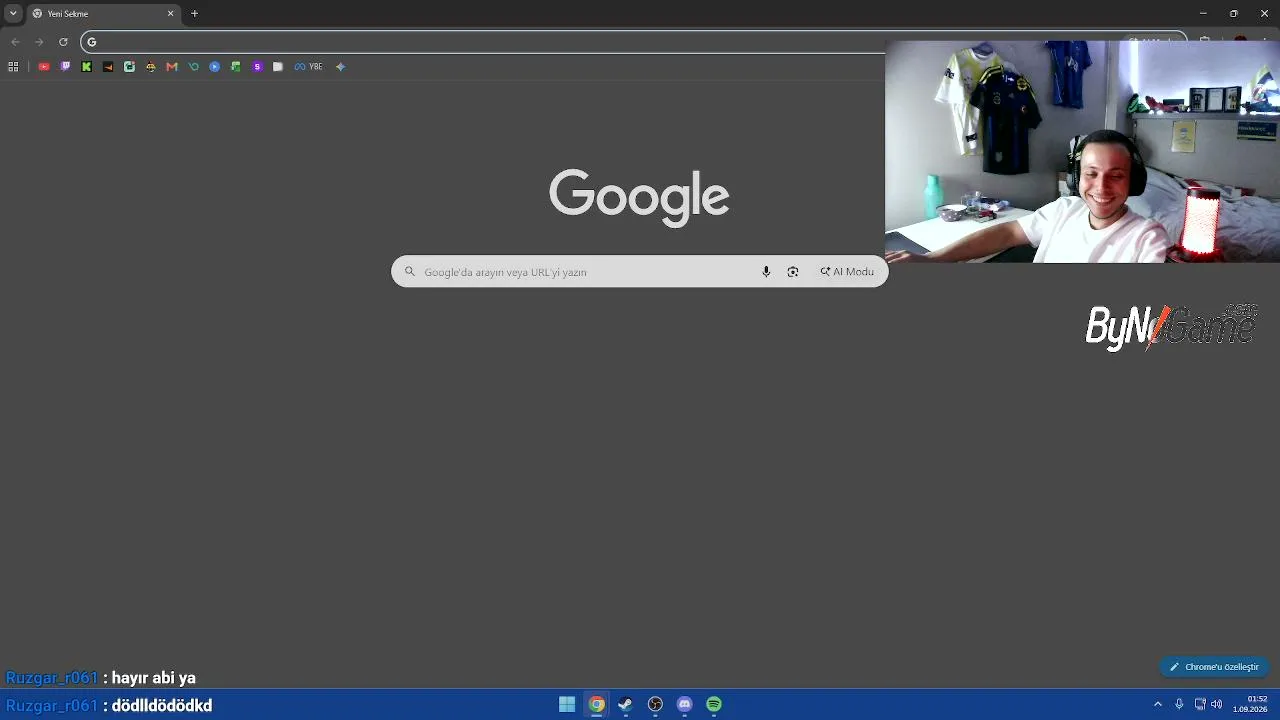Click Chrome'u özelleştir button
This screenshot has width=1280, height=720.
(x=1215, y=667)
